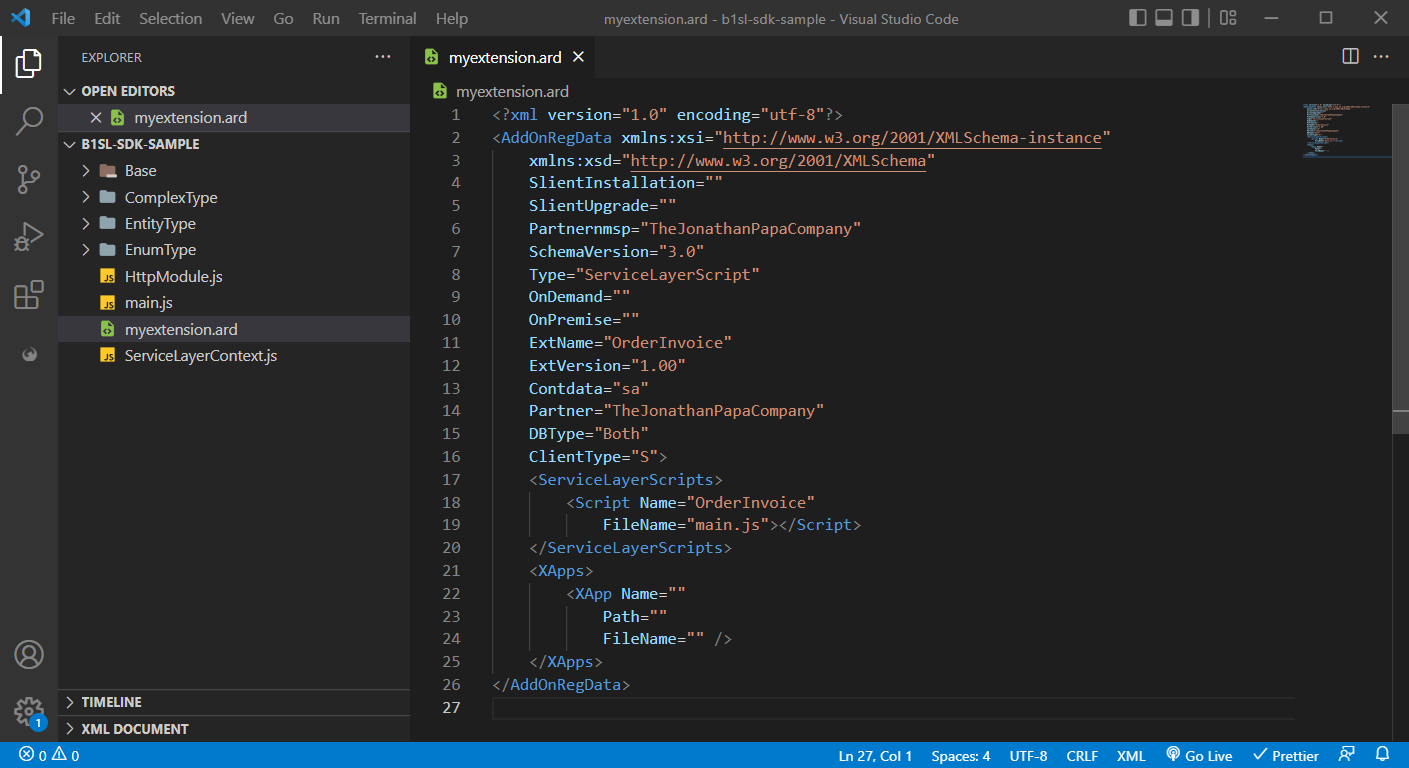Change encoding via UTF-8 indicator
The width and height of the screenshot is (1409, 768).
click(1029, 756)
